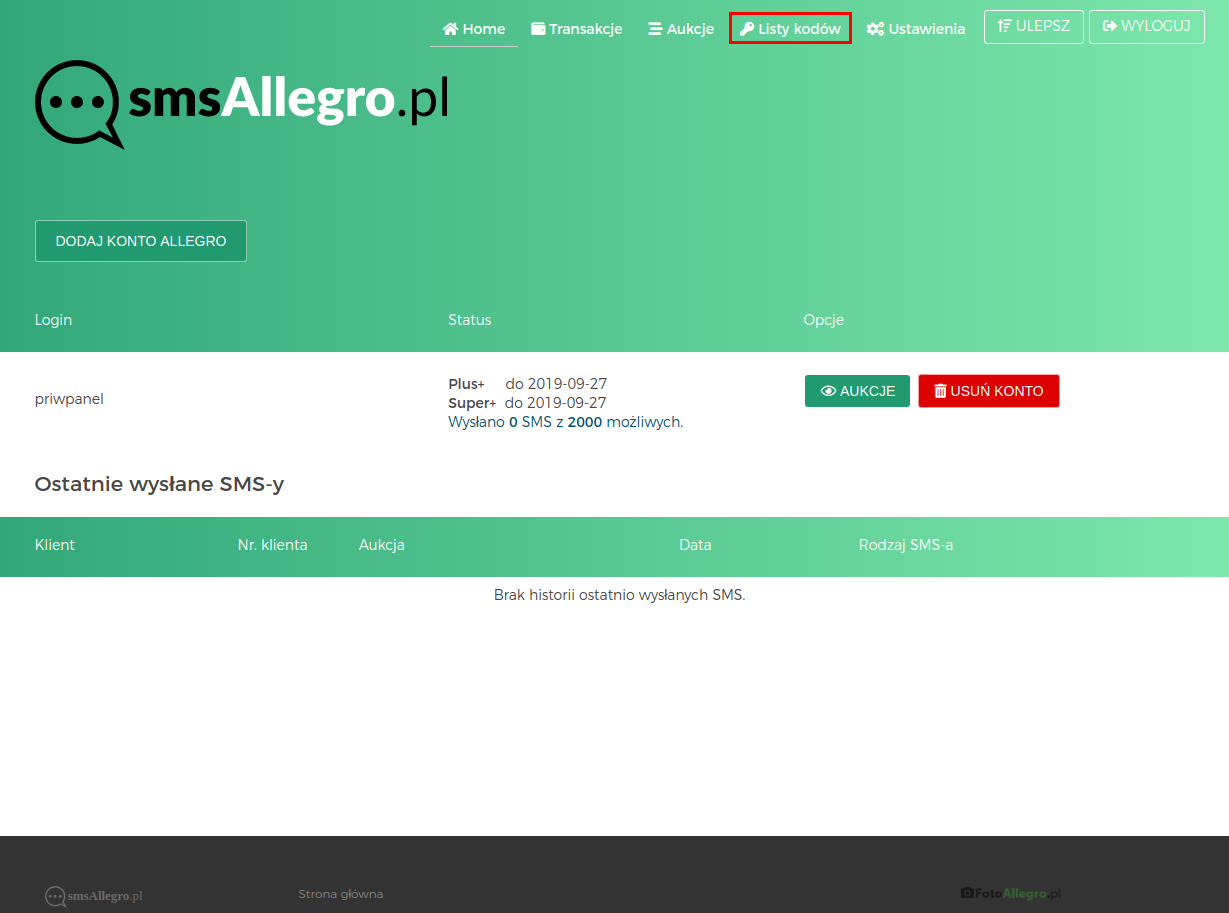
Task: Click the priwpanel login text
Action: 69,399
